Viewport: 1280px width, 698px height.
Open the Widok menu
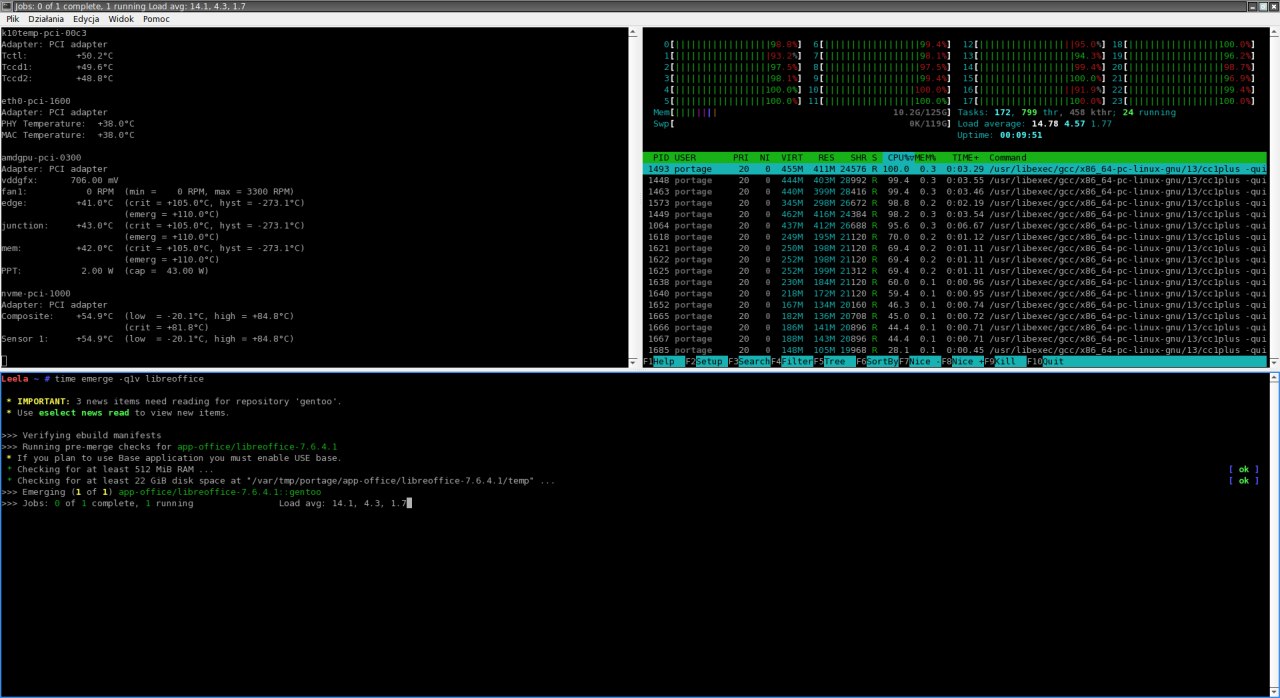(121, 18)
